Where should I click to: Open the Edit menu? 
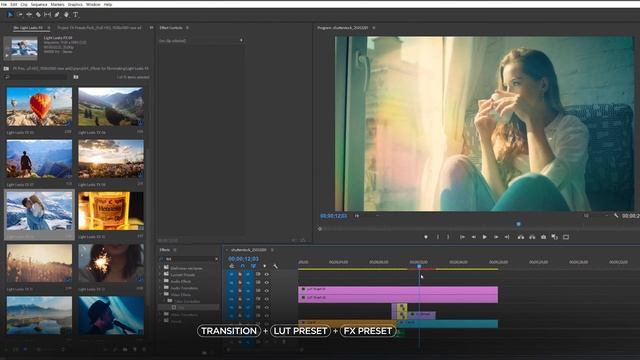pyautogui.click(x=14, y=4)
